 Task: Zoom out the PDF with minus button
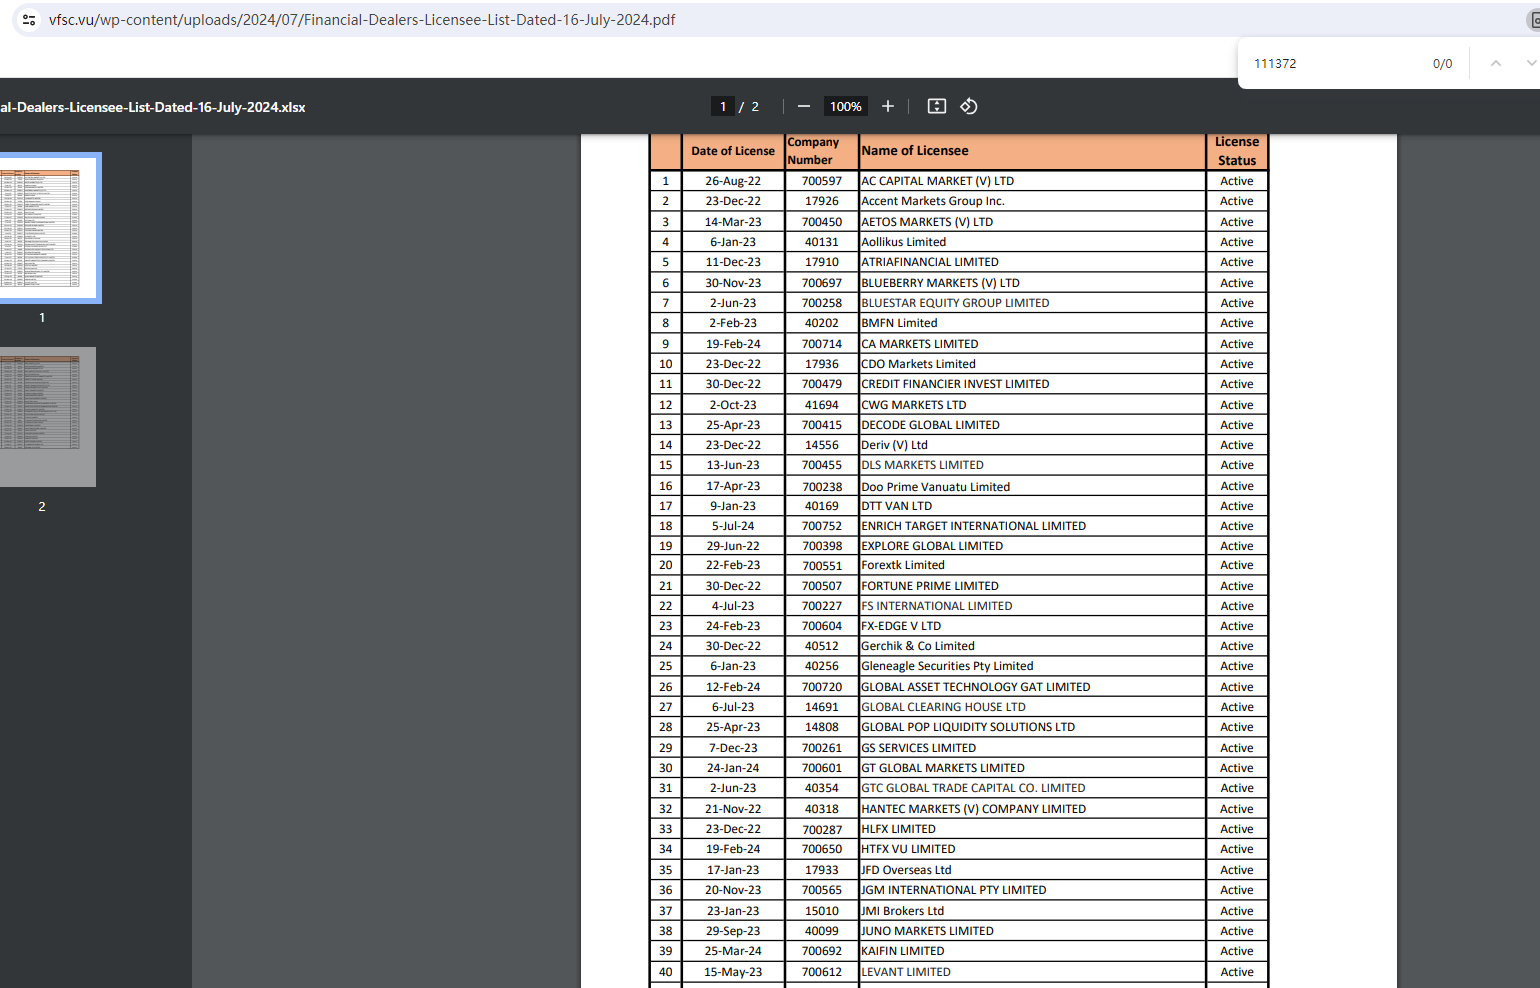click(803, 106)
